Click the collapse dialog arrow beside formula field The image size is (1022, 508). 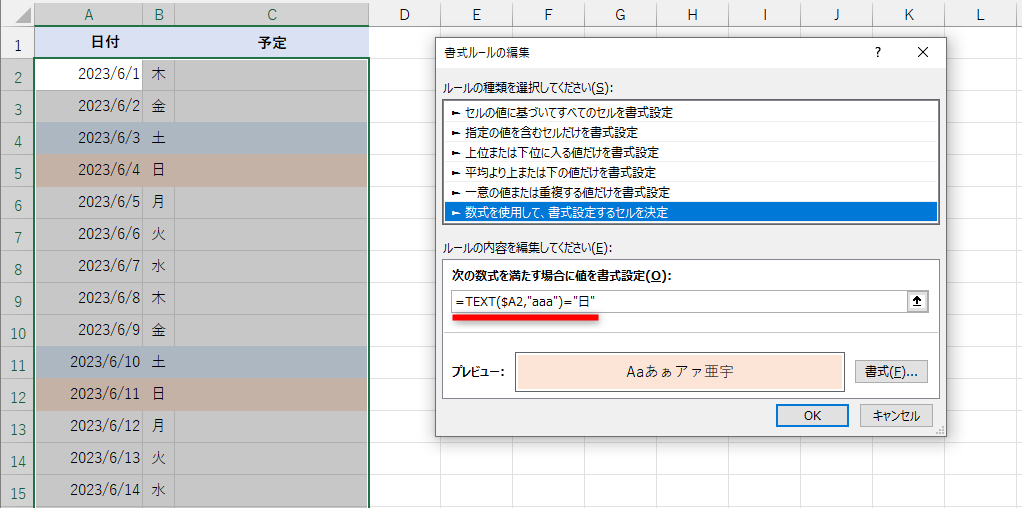tap(917, 301)
